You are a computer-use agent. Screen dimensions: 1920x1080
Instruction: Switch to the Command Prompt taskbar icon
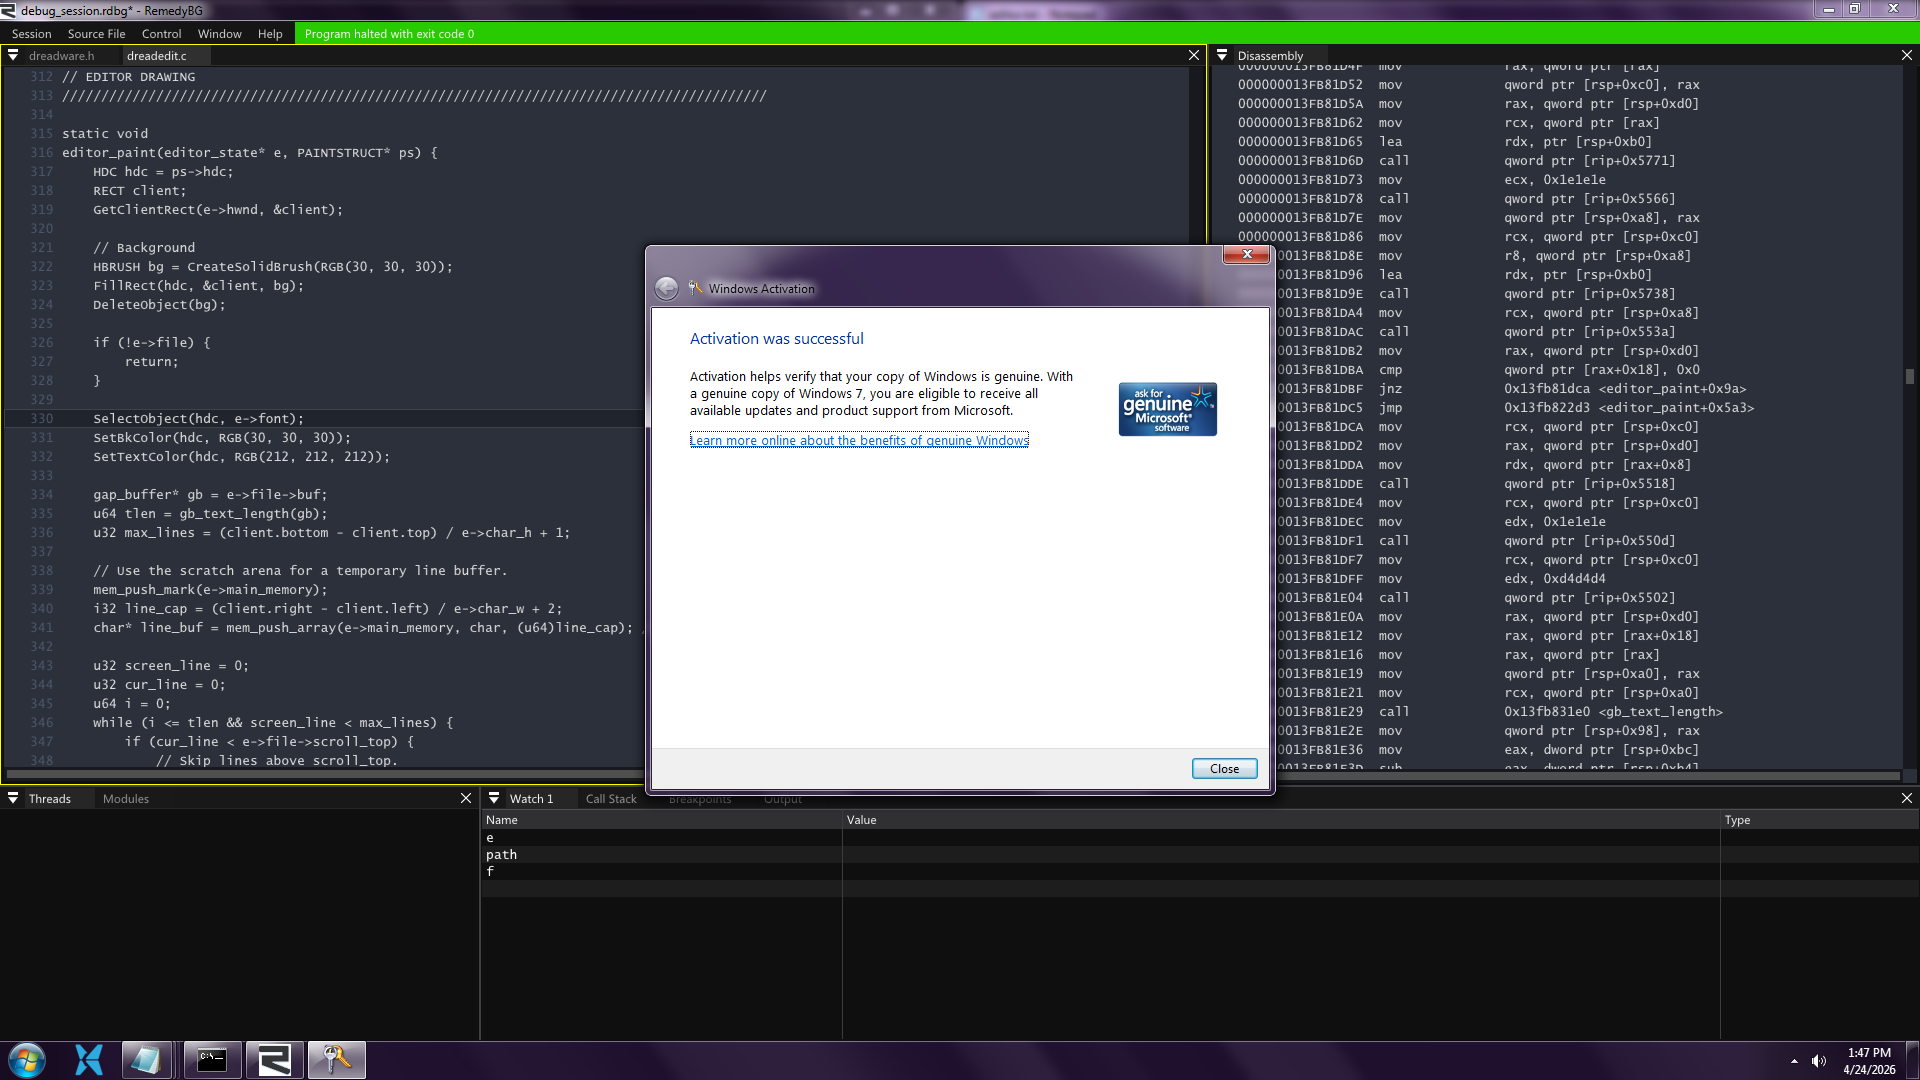(212, 1060)
